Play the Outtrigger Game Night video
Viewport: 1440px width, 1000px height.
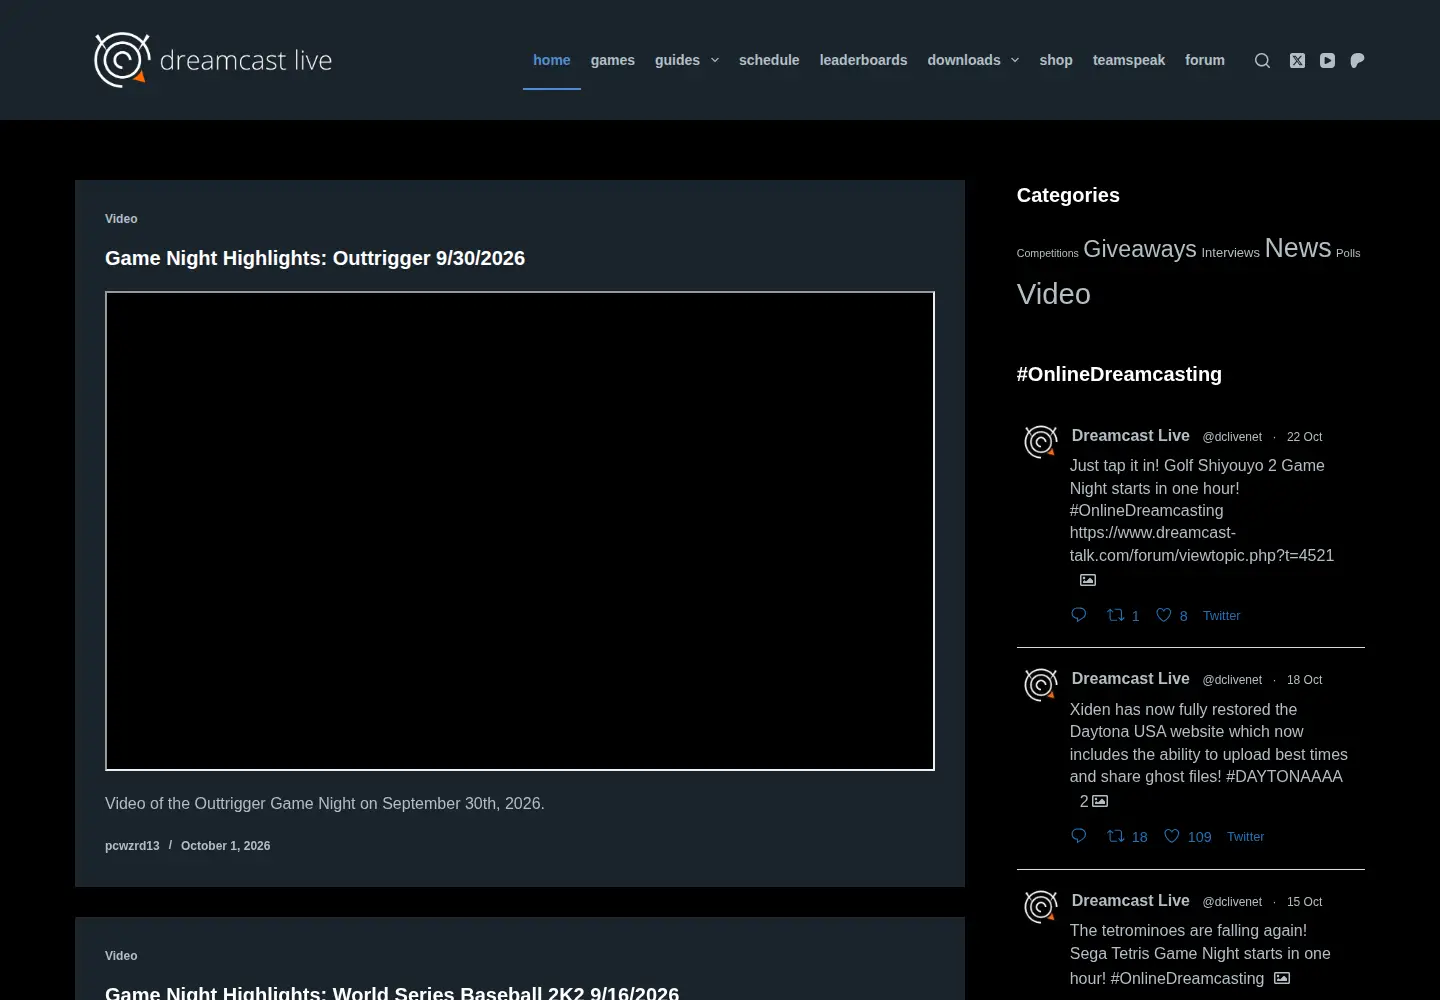coord(520,531)
